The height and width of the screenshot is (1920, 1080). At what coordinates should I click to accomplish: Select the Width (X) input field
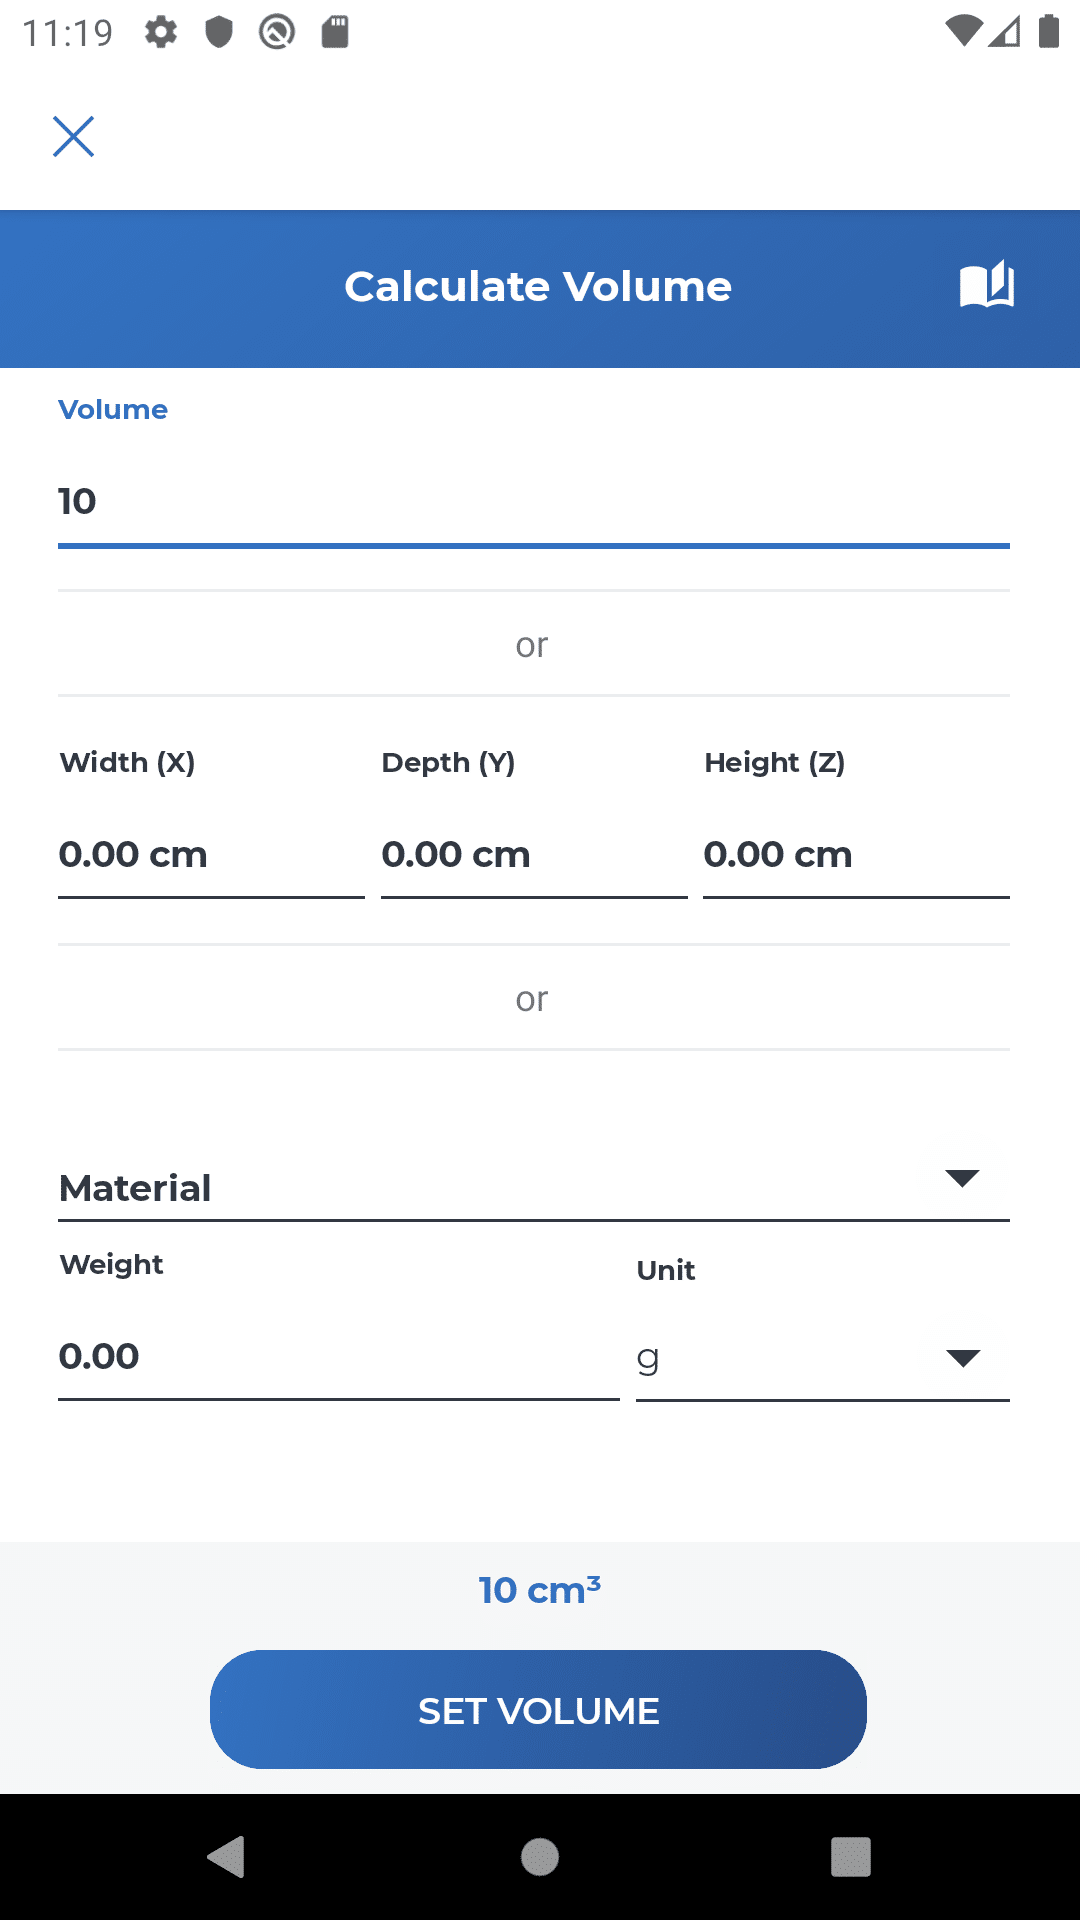(x=211, y=856)
